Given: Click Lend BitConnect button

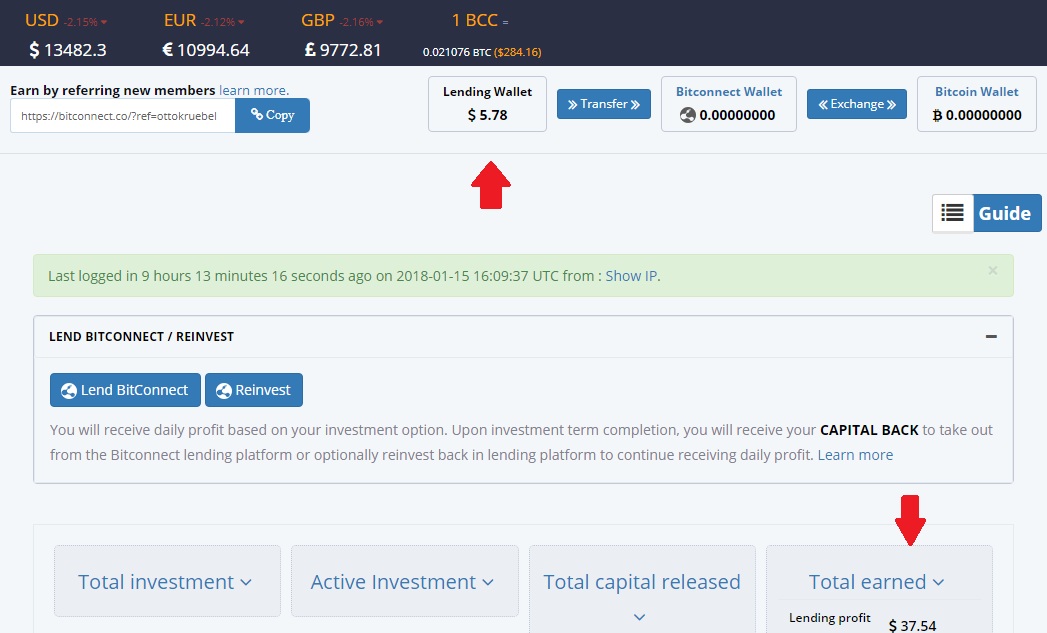Looking at the screenshot, I should click(126, 390).
